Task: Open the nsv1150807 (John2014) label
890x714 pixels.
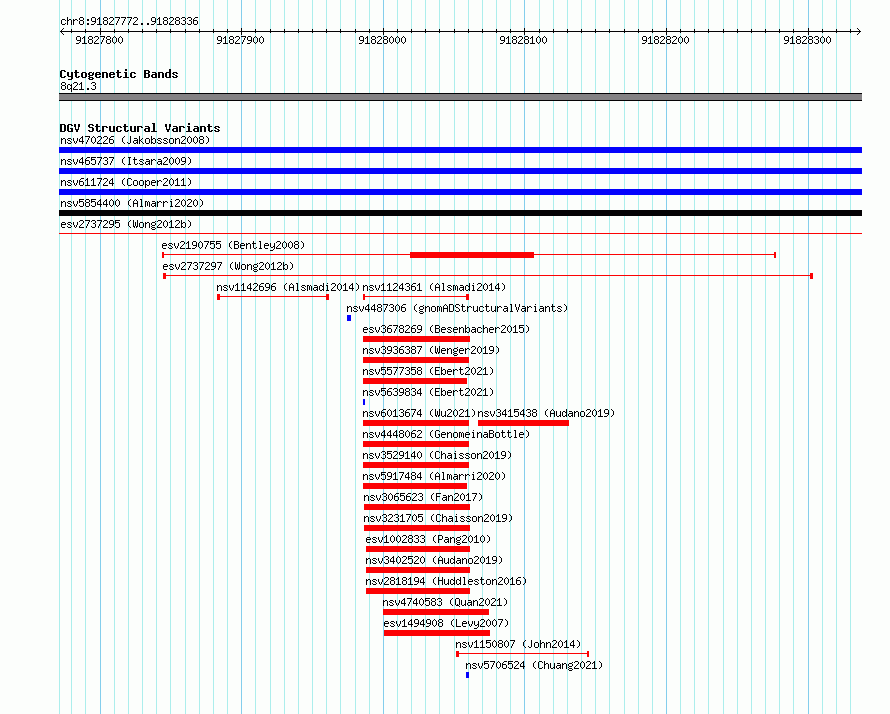Action: (x=519, y=644)
